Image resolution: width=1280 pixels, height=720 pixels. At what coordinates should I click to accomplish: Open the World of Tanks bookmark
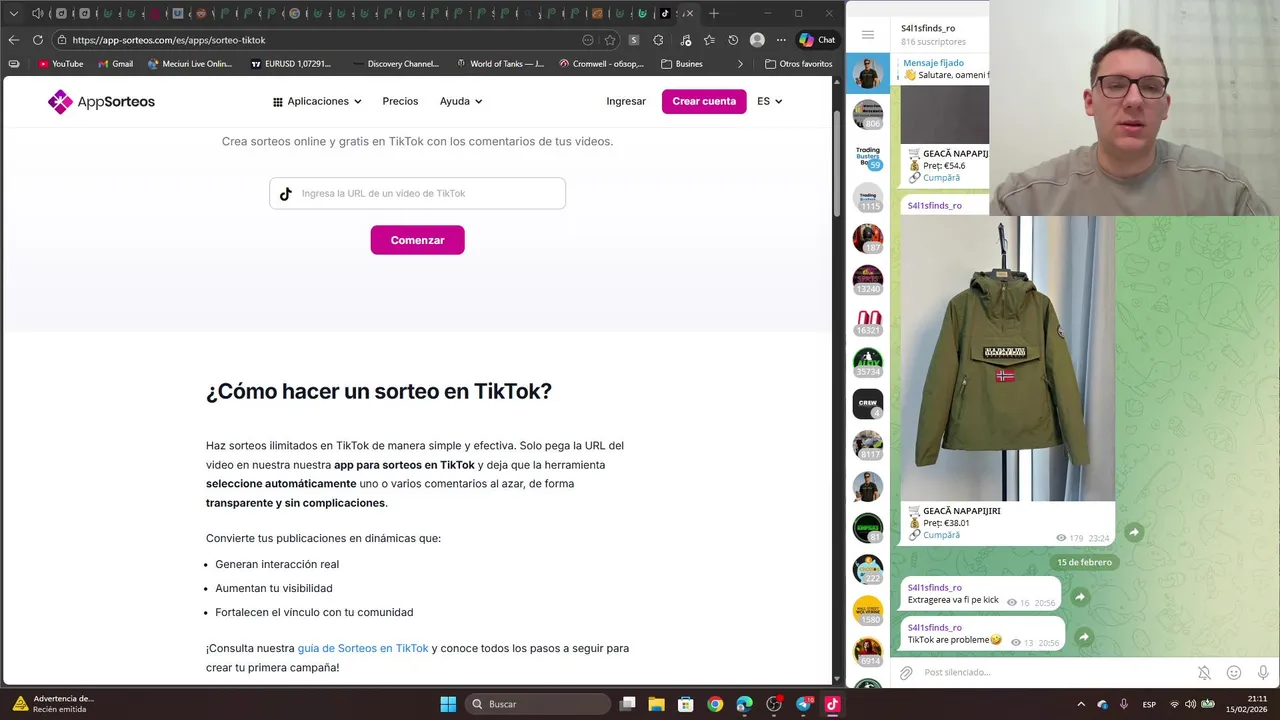pyautogui.click(x=499, y=64)
